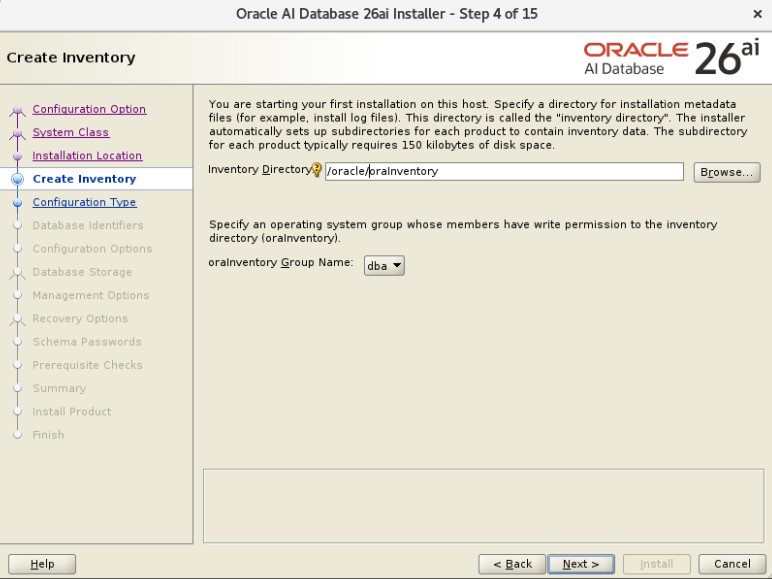772x579 pixels.
Task: Click the Database Storage step label
Action: (x=82, y=272)
